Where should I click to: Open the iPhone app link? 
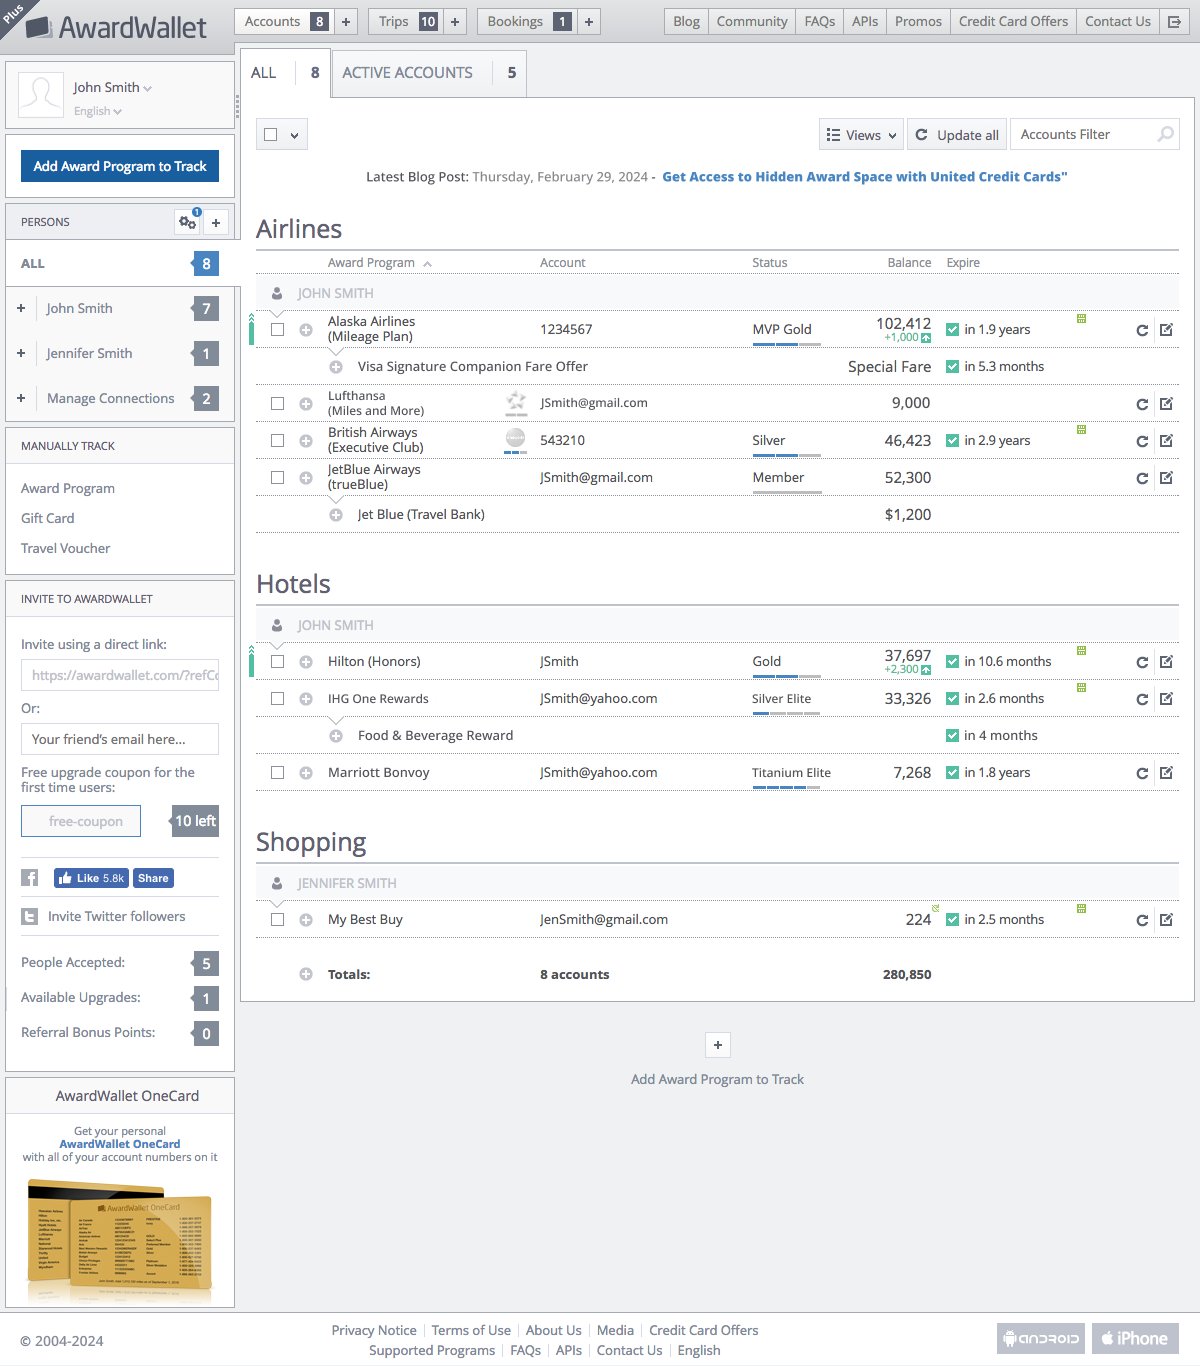tap(1135, 1339)
